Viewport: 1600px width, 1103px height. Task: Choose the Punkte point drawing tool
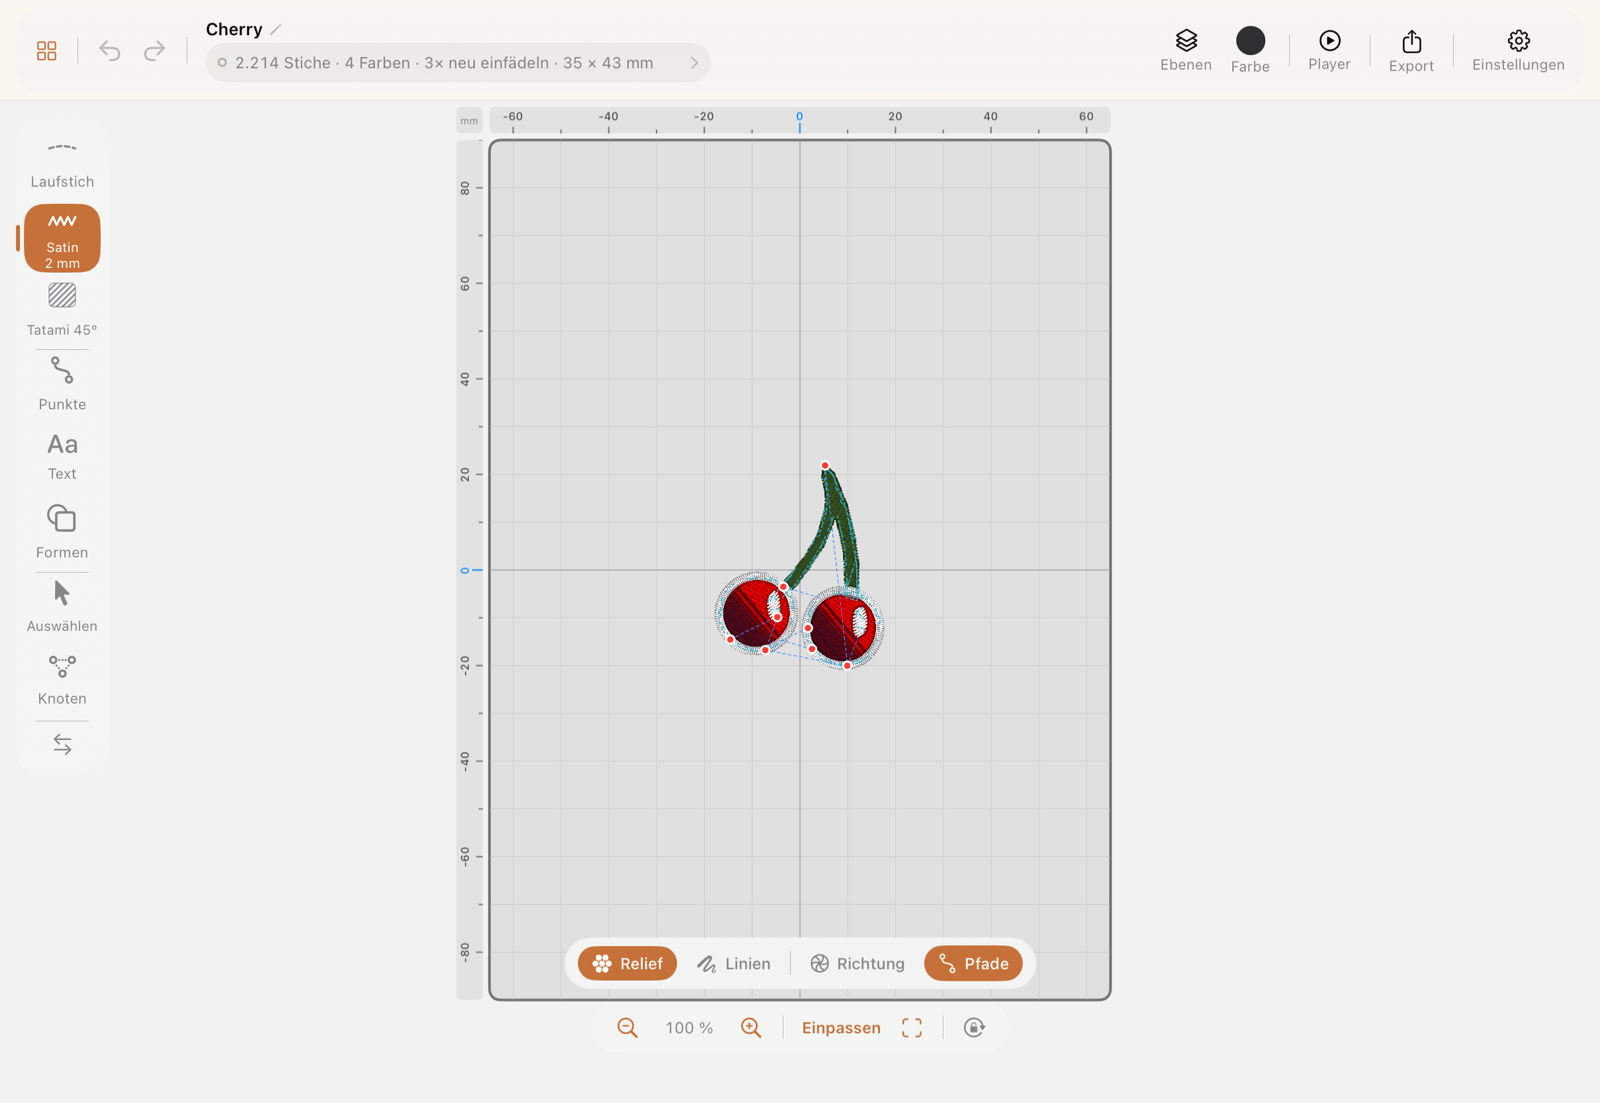[62, 385]
